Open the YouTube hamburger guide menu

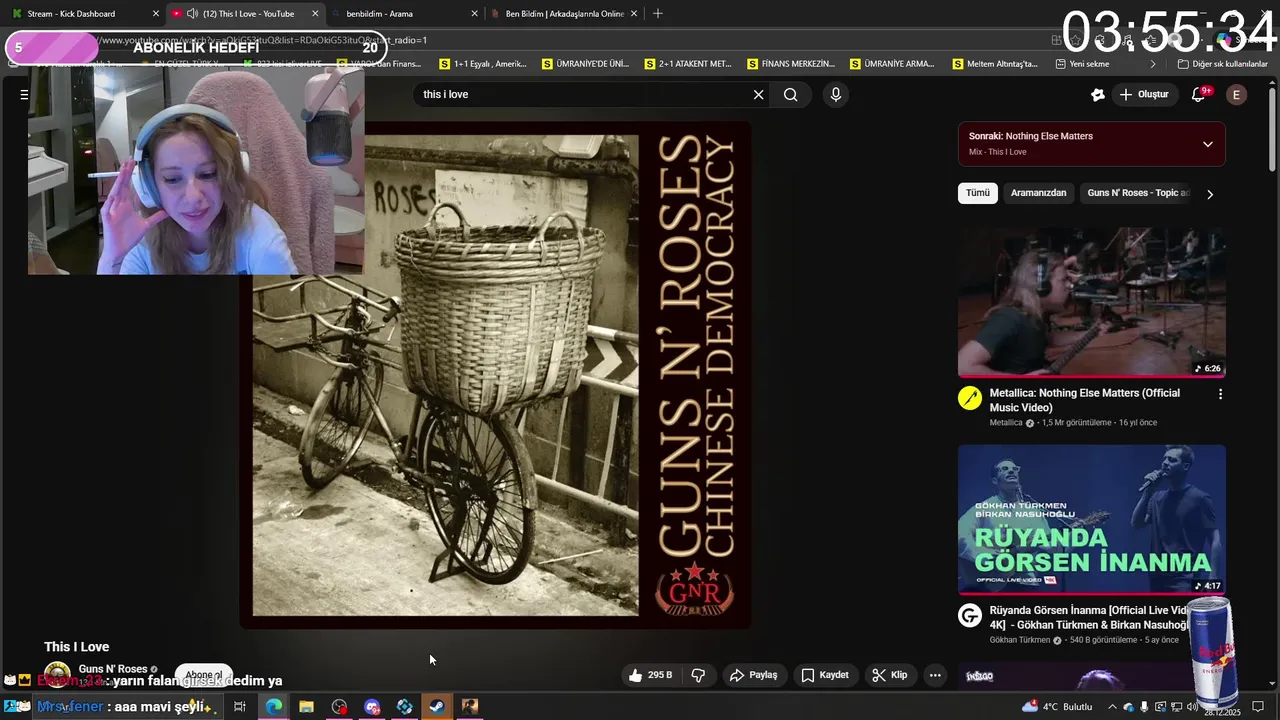(x=24, y=94)
